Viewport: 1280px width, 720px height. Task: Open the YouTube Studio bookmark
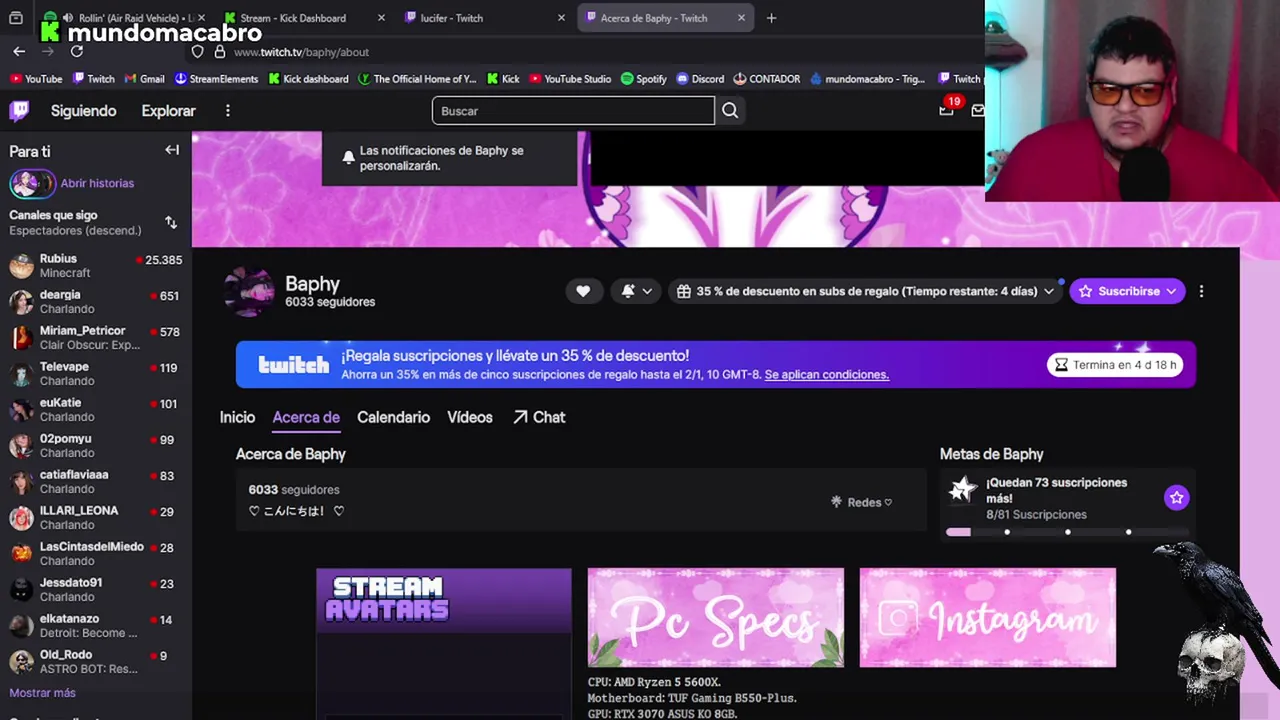[x=570, y=79]
